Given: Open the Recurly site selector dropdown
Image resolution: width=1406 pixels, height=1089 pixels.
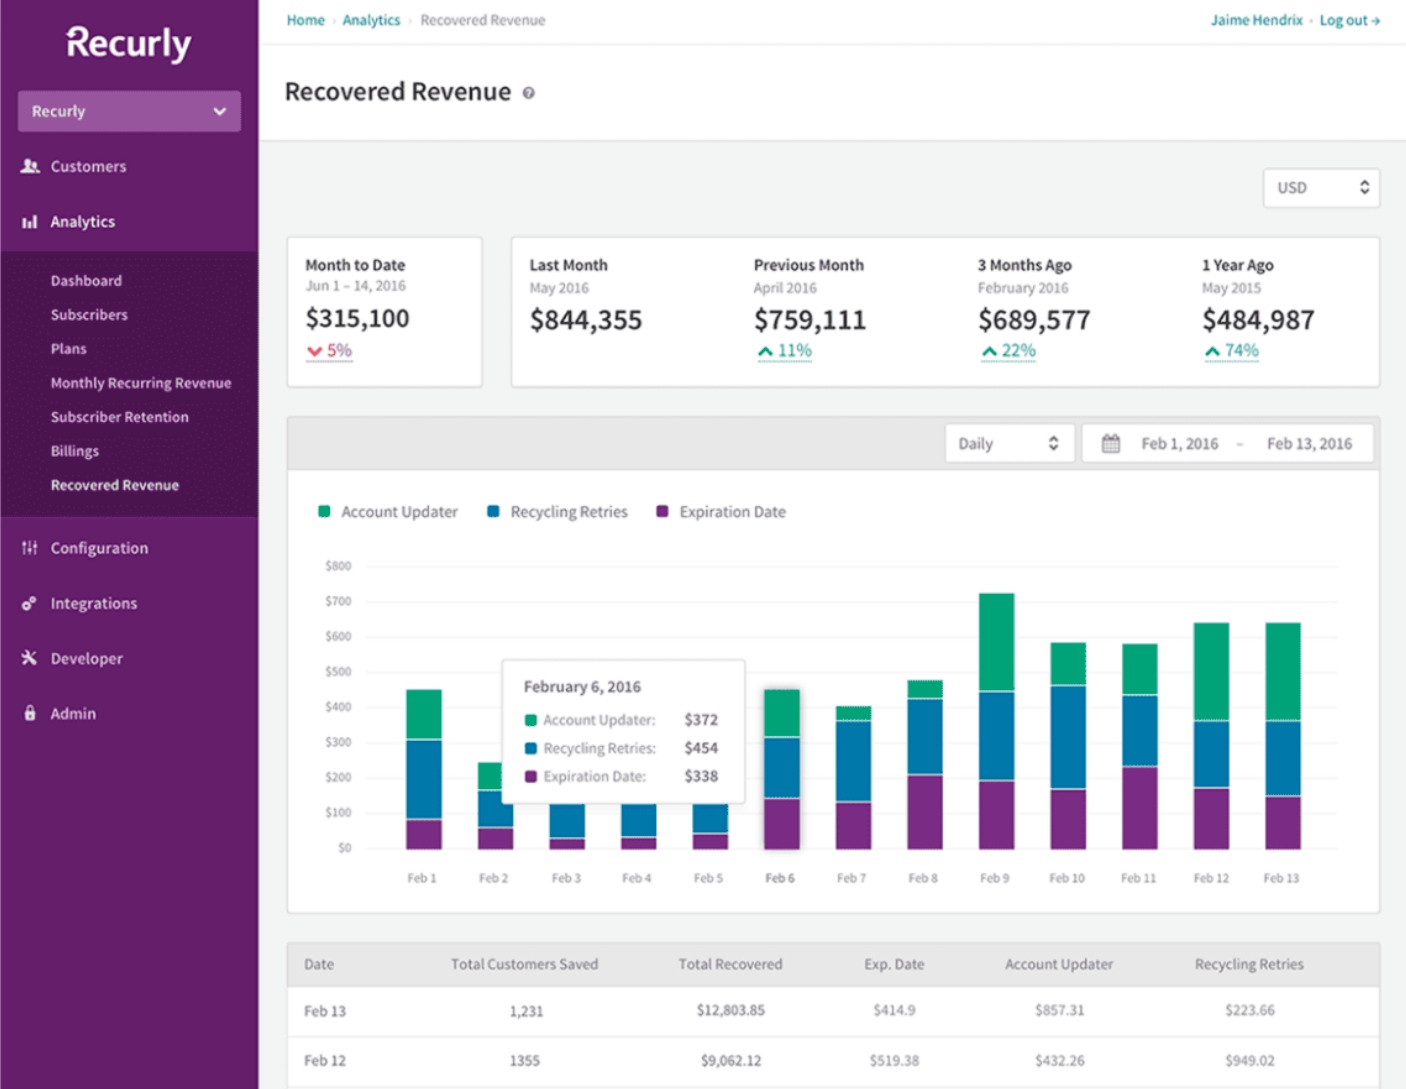Looking at the screenshot, I should pyautogui.click(x=129, y=111).
